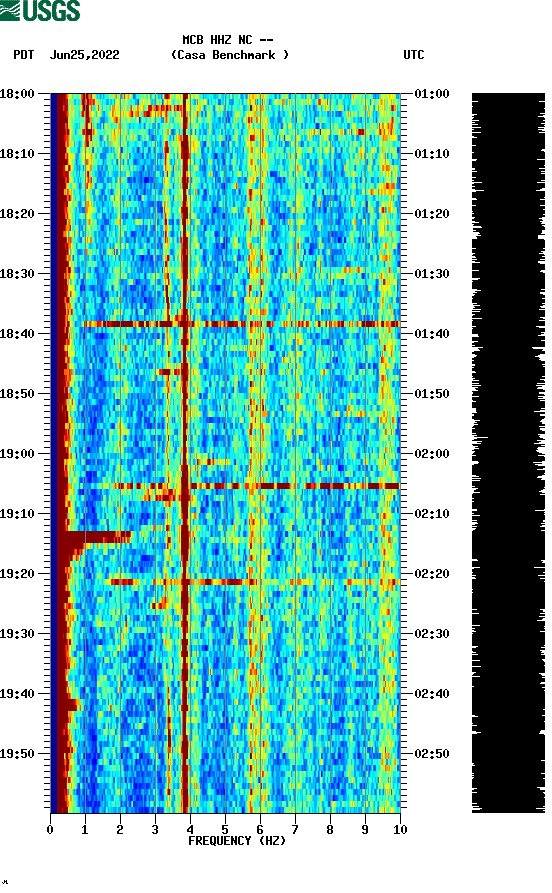Click the 02:30 UTC time label
The width and height of the screenshot is (552, 893).
click(432, 634)
